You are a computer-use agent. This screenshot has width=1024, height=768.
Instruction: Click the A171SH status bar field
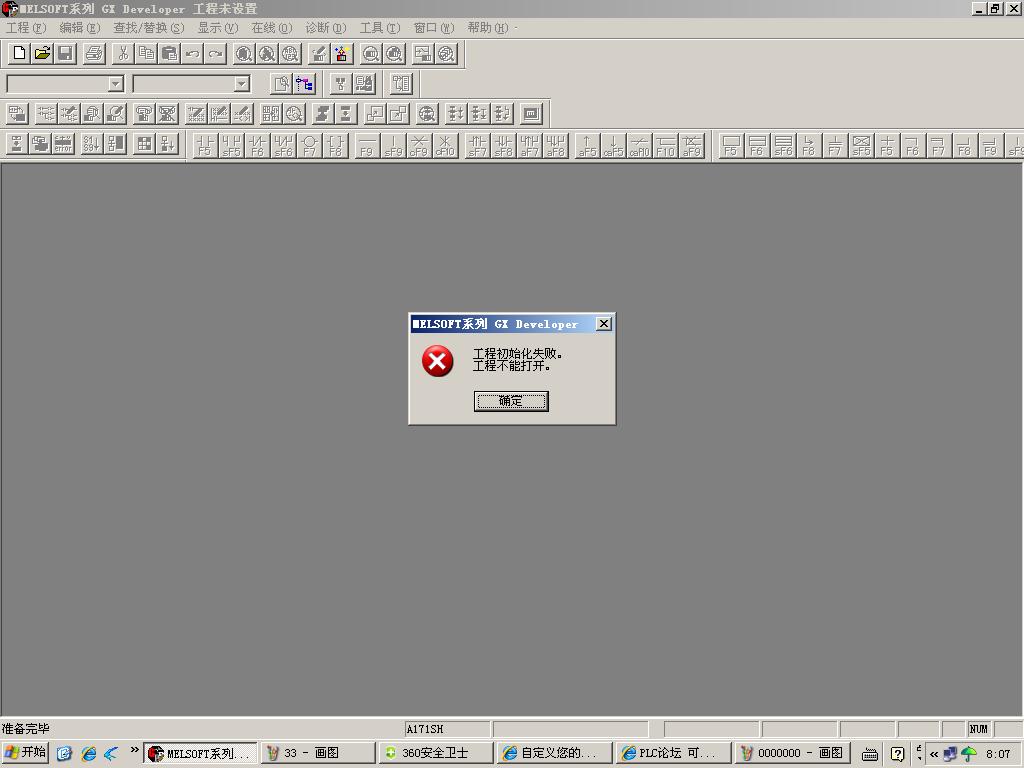pos(447,729)
